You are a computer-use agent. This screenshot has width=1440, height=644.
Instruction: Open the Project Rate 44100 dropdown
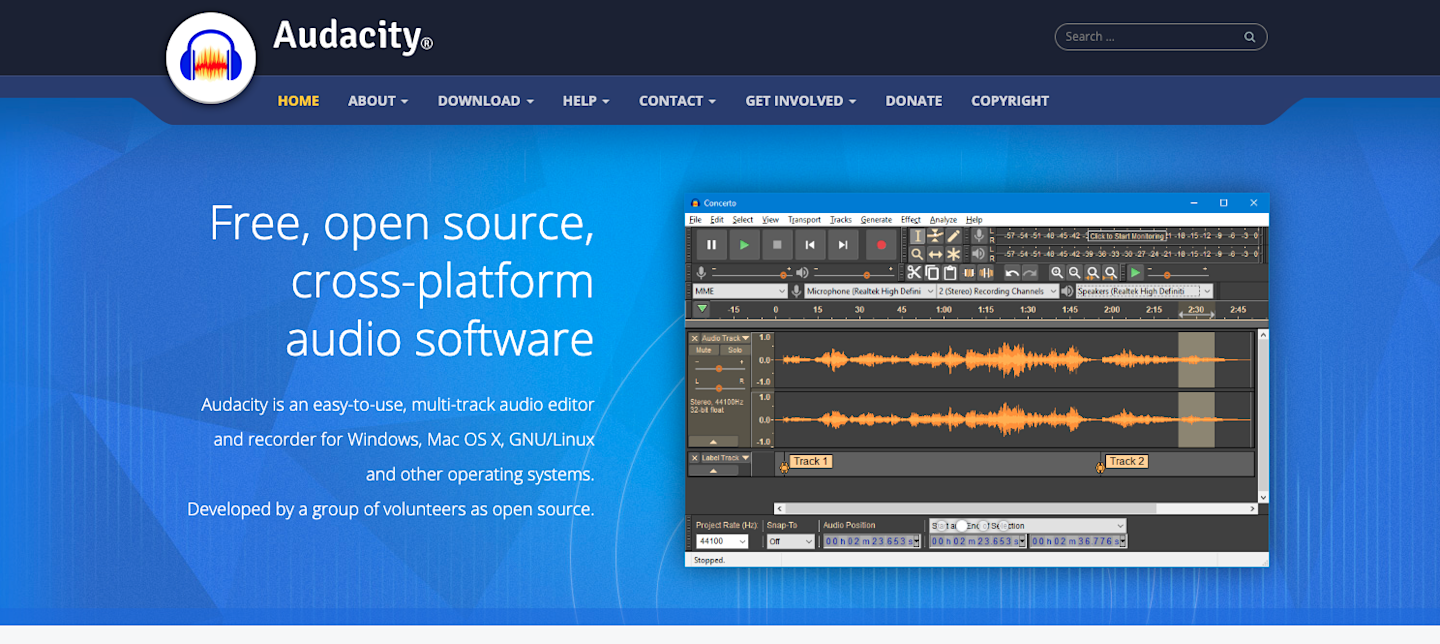(x=722, y=541)
